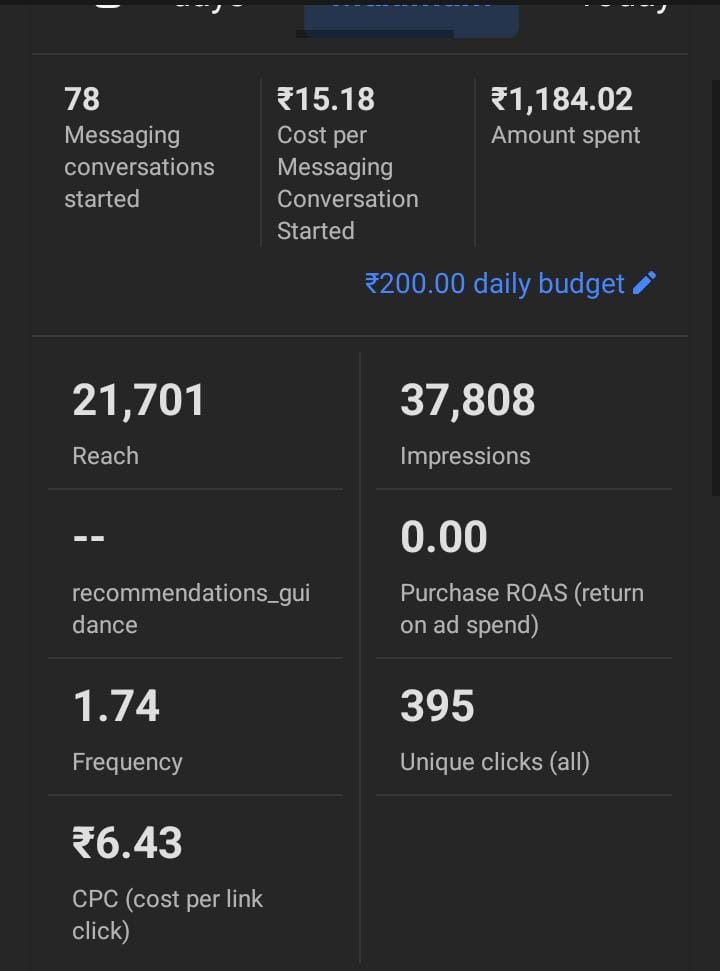Open Cost per Messaging Conversation Started metric
This screenshot has height=971, width=720.
pyautogui.click(x=347, y=183)
